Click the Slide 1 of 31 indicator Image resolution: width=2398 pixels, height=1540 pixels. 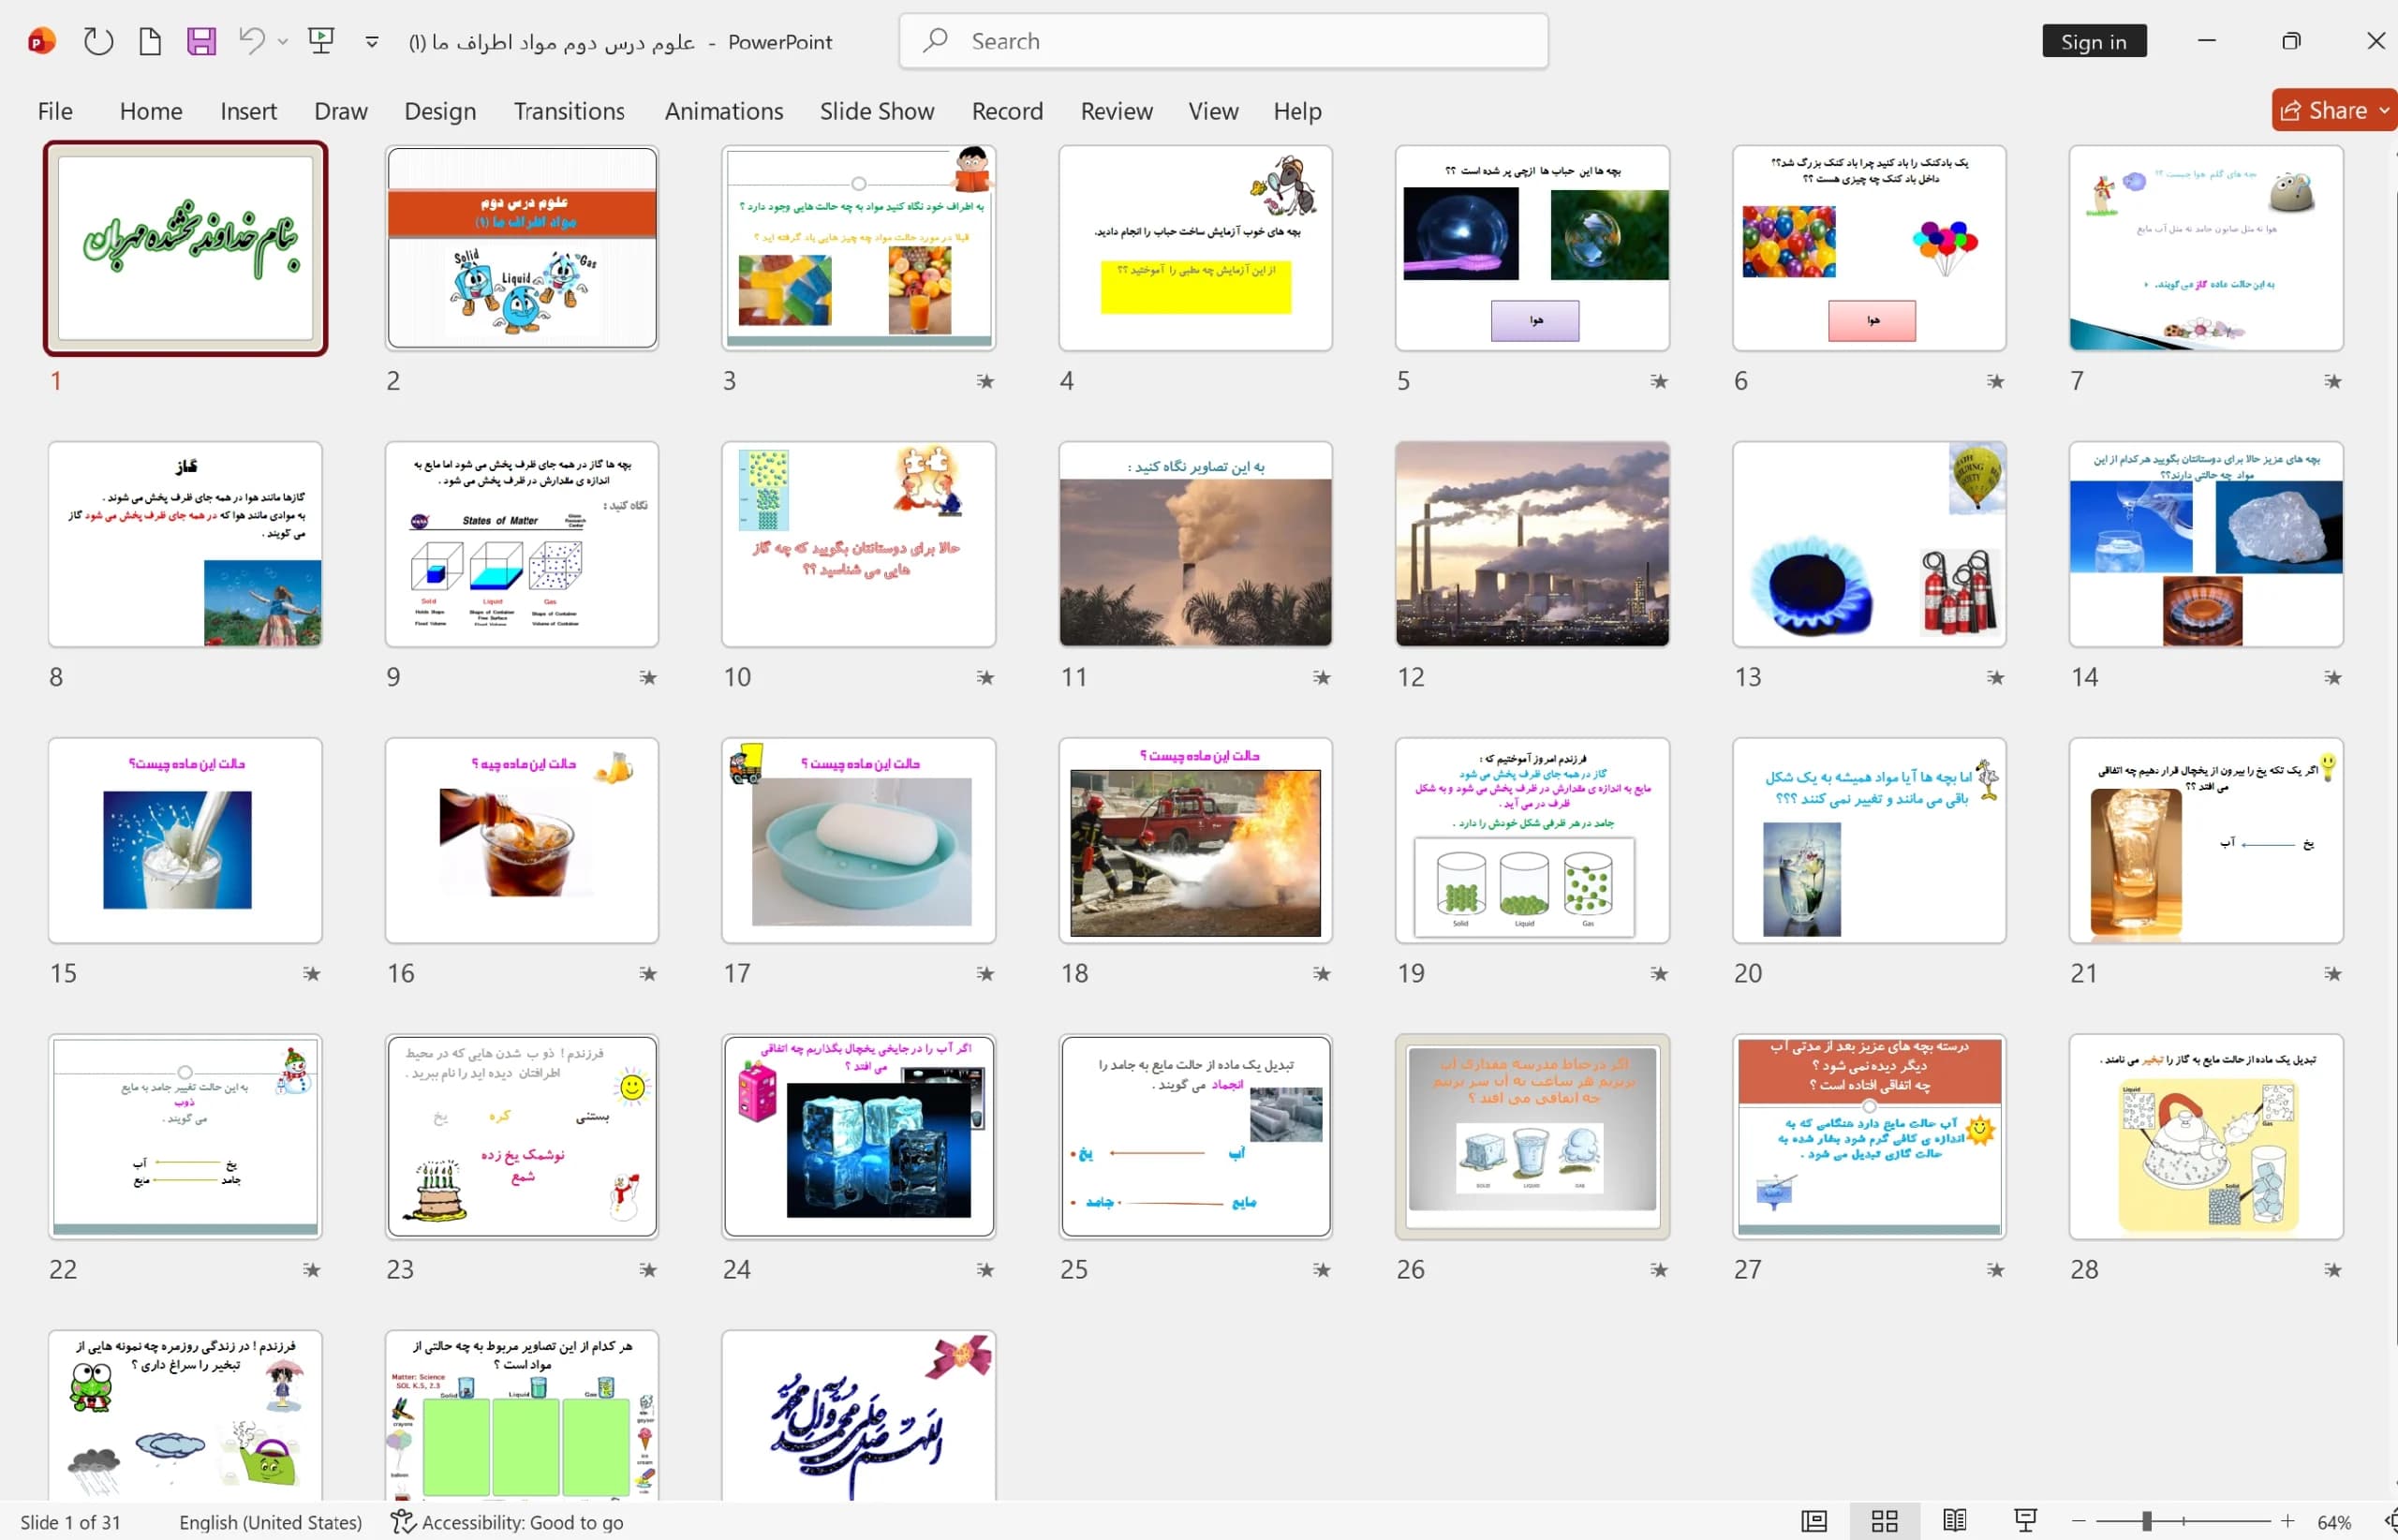(x=70, y=1522)
